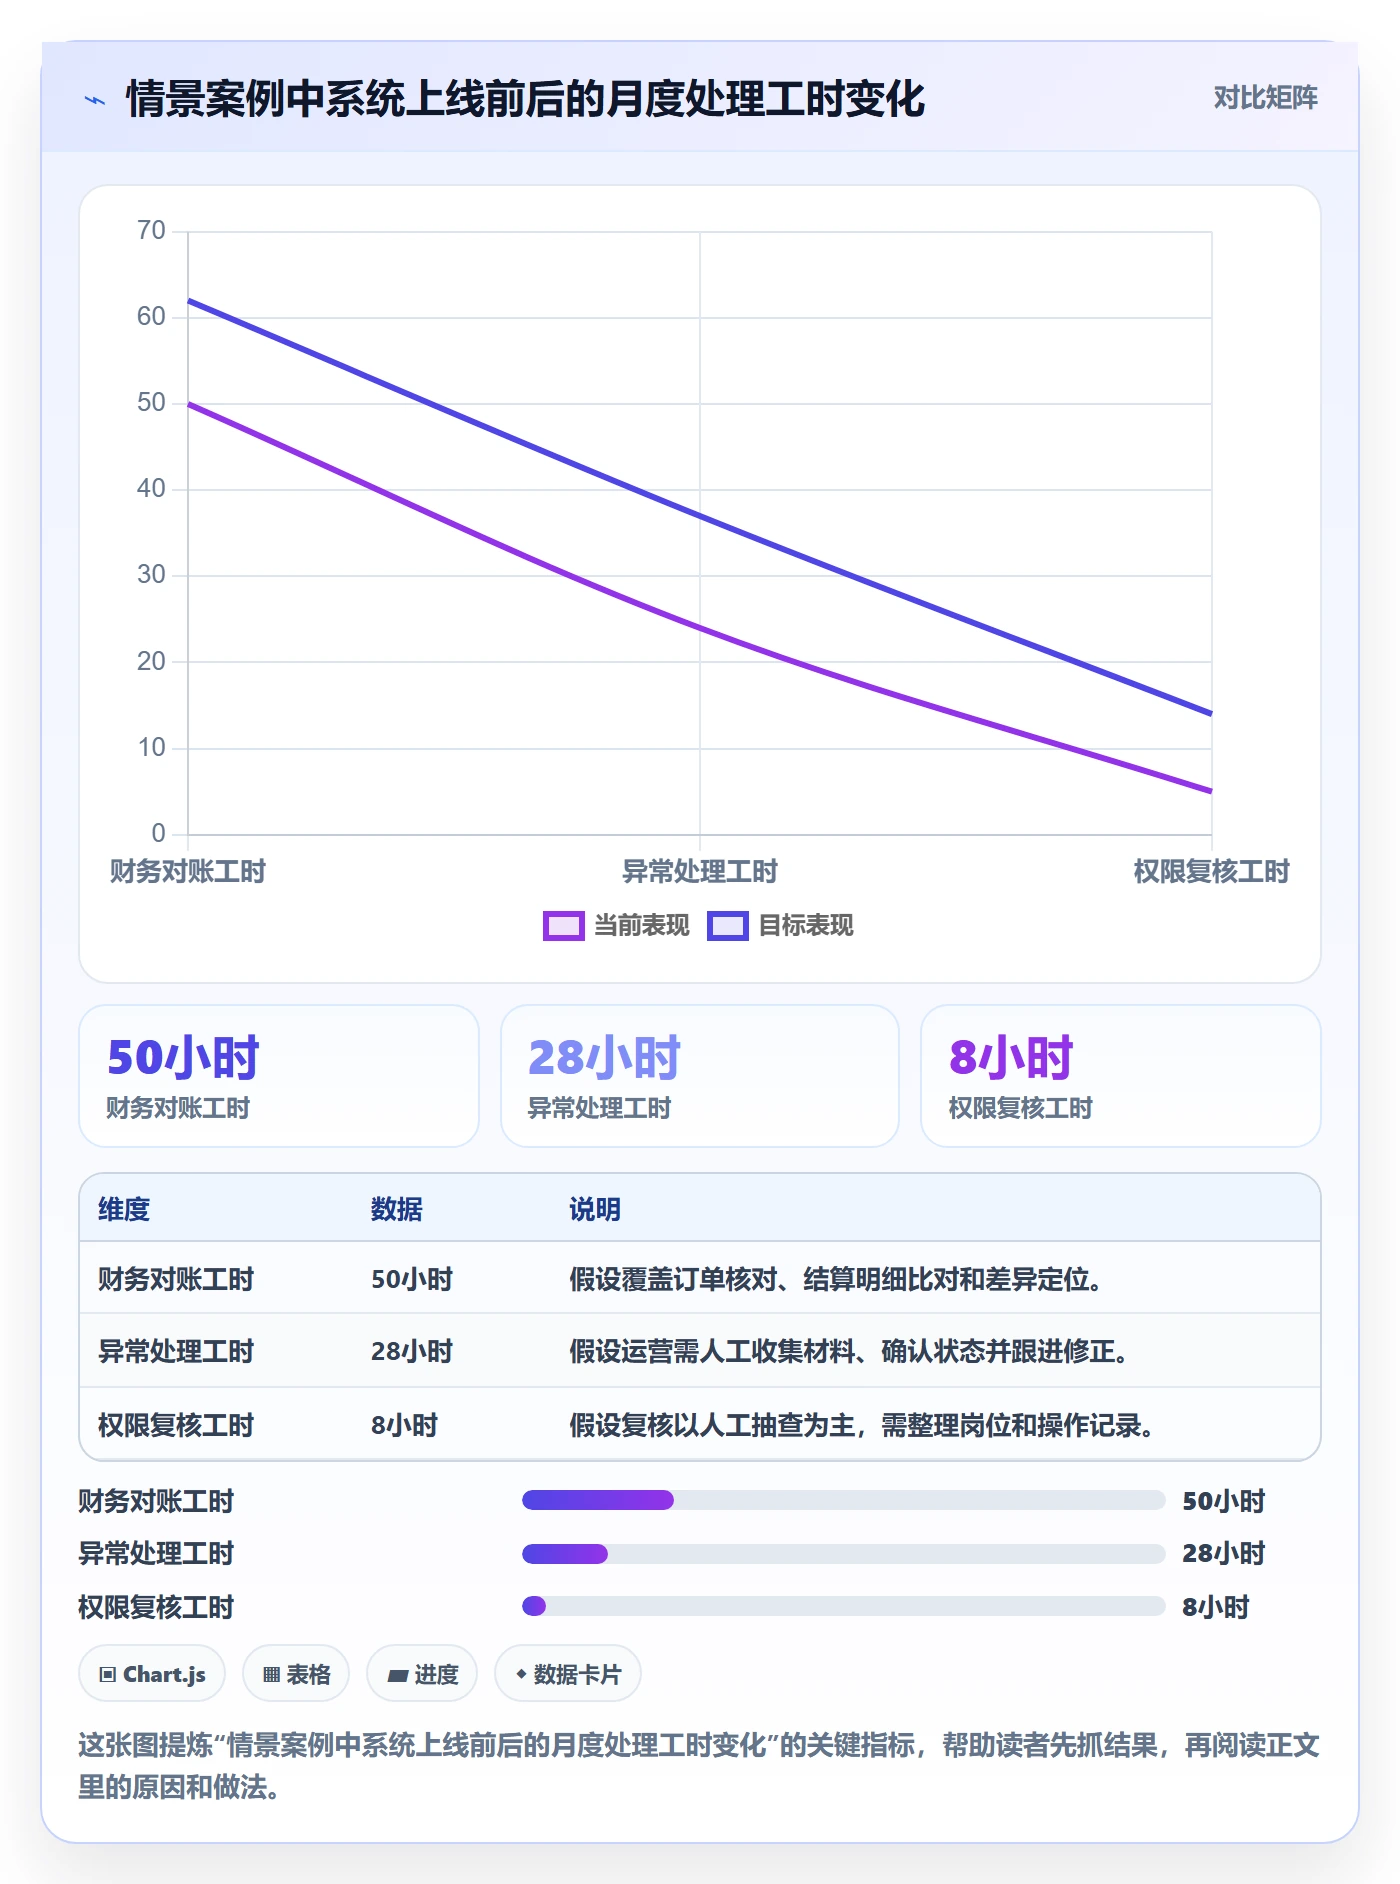1400x1884 pixels.
Task: Click the y-axis label 20
Action: click(x=151, y=661)
